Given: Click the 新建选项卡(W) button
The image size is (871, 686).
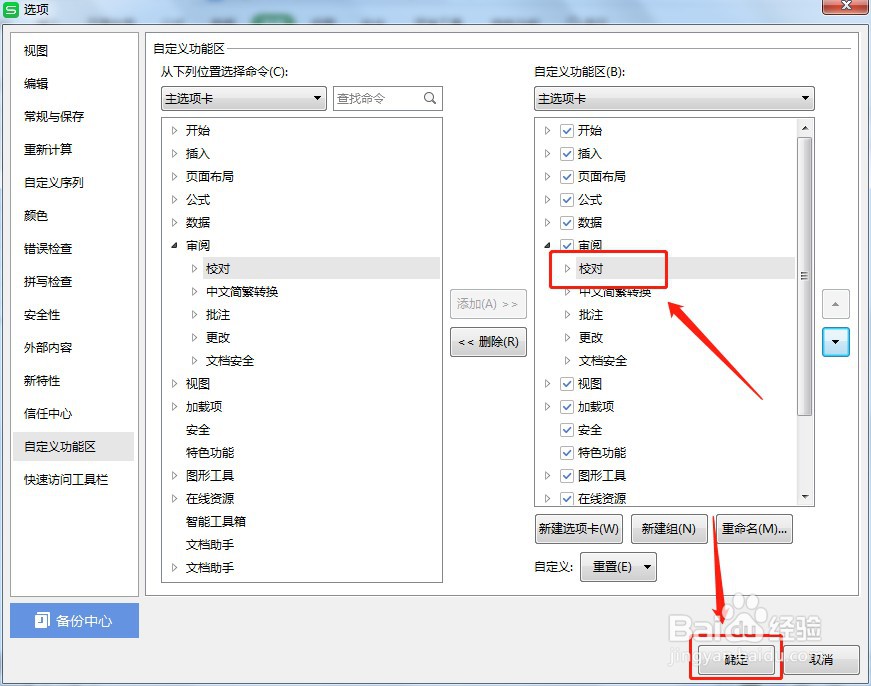Looking at the screenshot, I should [578, 529].
